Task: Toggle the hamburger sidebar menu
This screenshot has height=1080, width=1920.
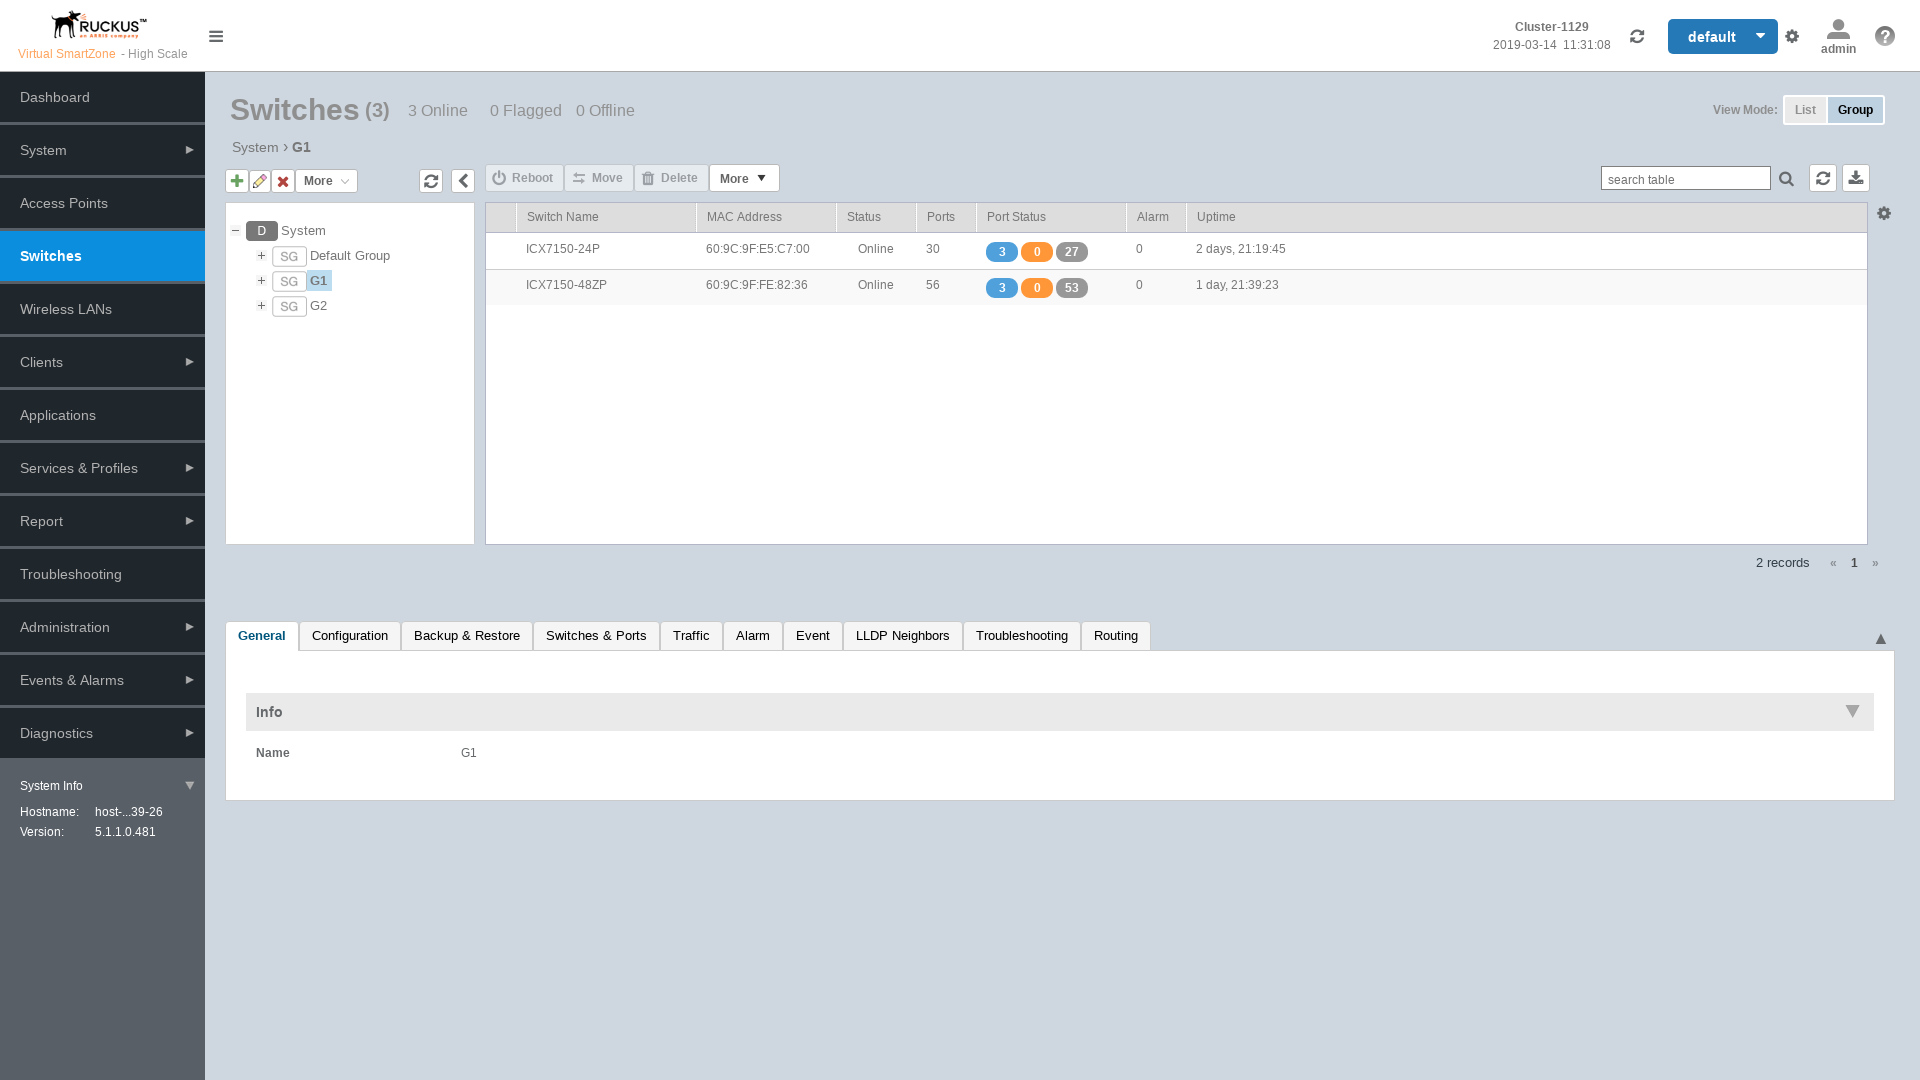Action: point(216,36)
